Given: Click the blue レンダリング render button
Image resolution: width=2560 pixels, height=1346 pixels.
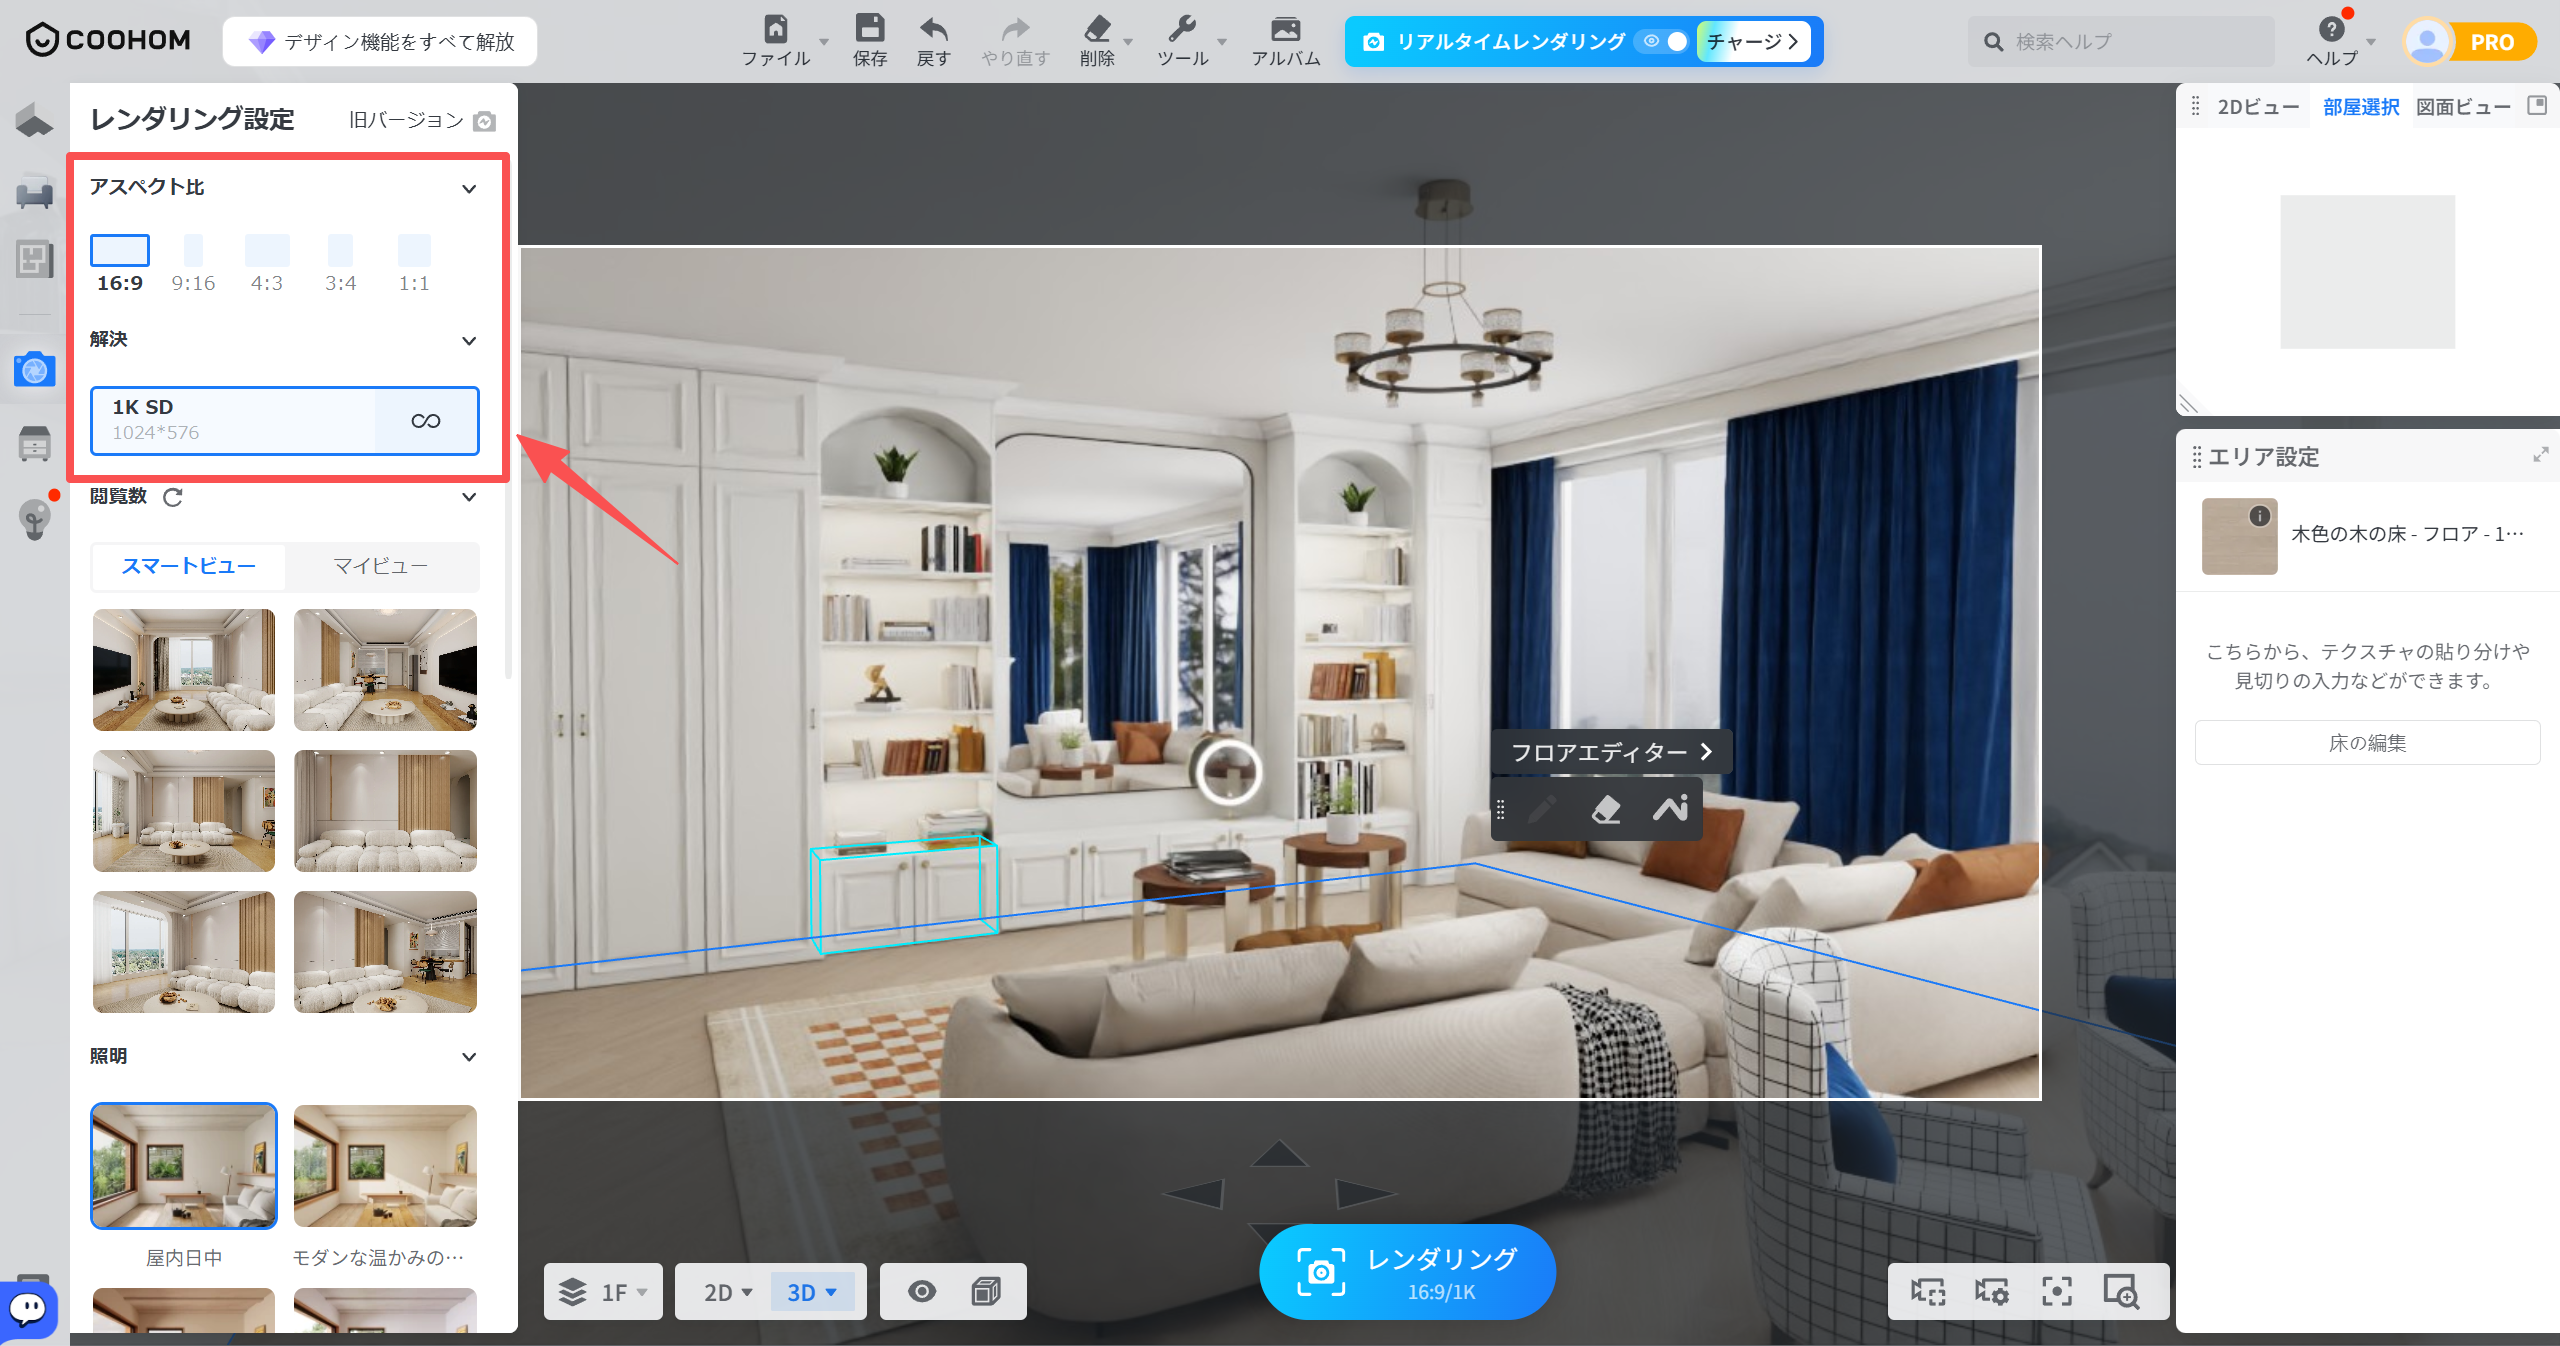Looking at the screenshot, I should [1407, 1272].
